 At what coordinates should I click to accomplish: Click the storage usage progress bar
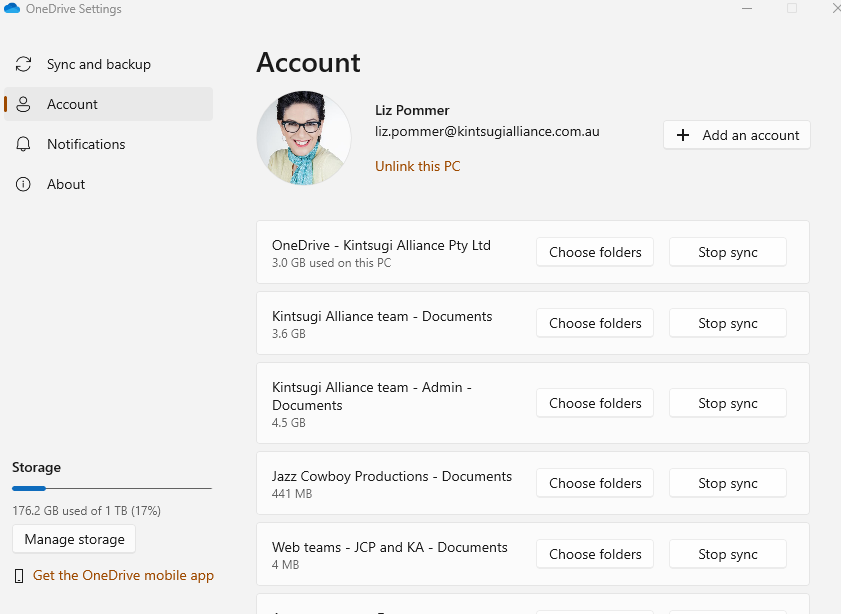click(111, 488)
